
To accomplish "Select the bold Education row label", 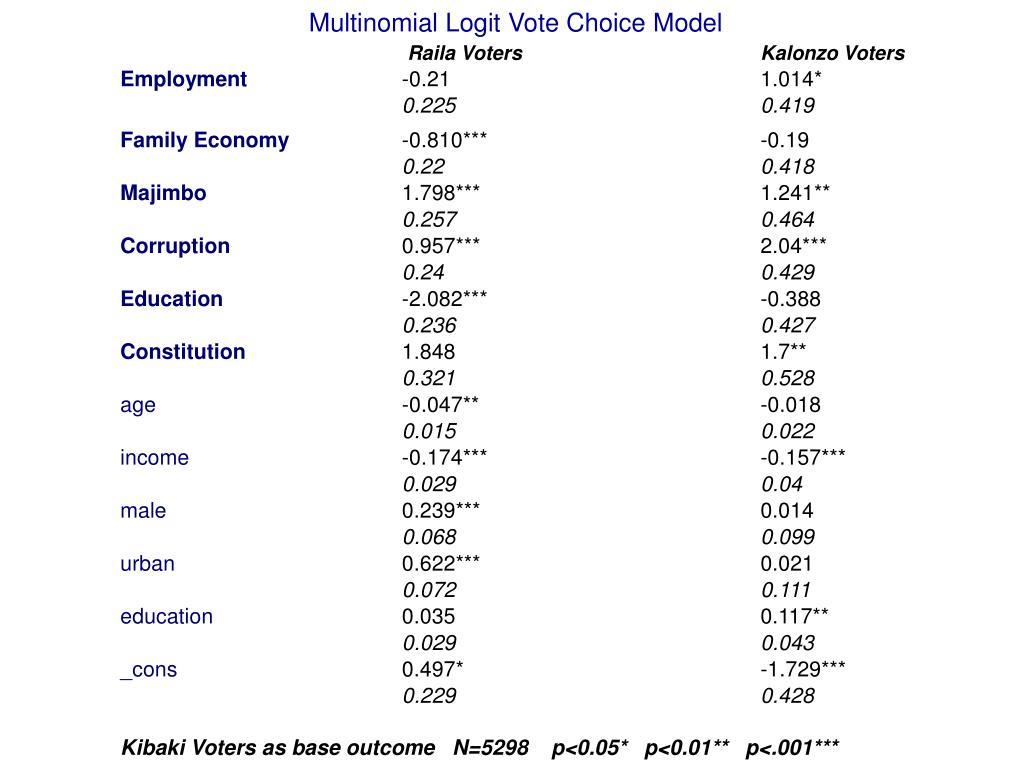I will click(172, 298).
